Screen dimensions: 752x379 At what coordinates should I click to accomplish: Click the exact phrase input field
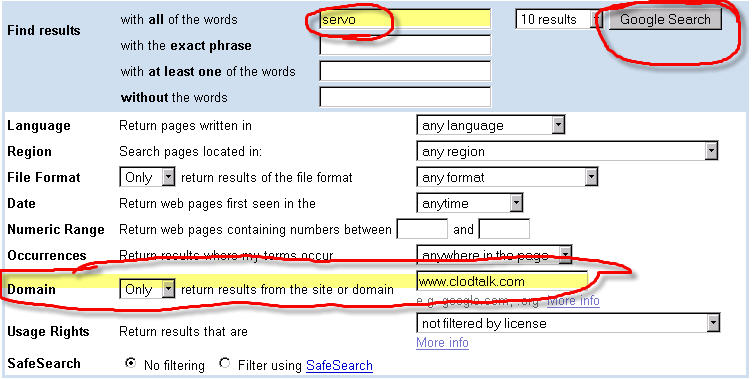405,46
